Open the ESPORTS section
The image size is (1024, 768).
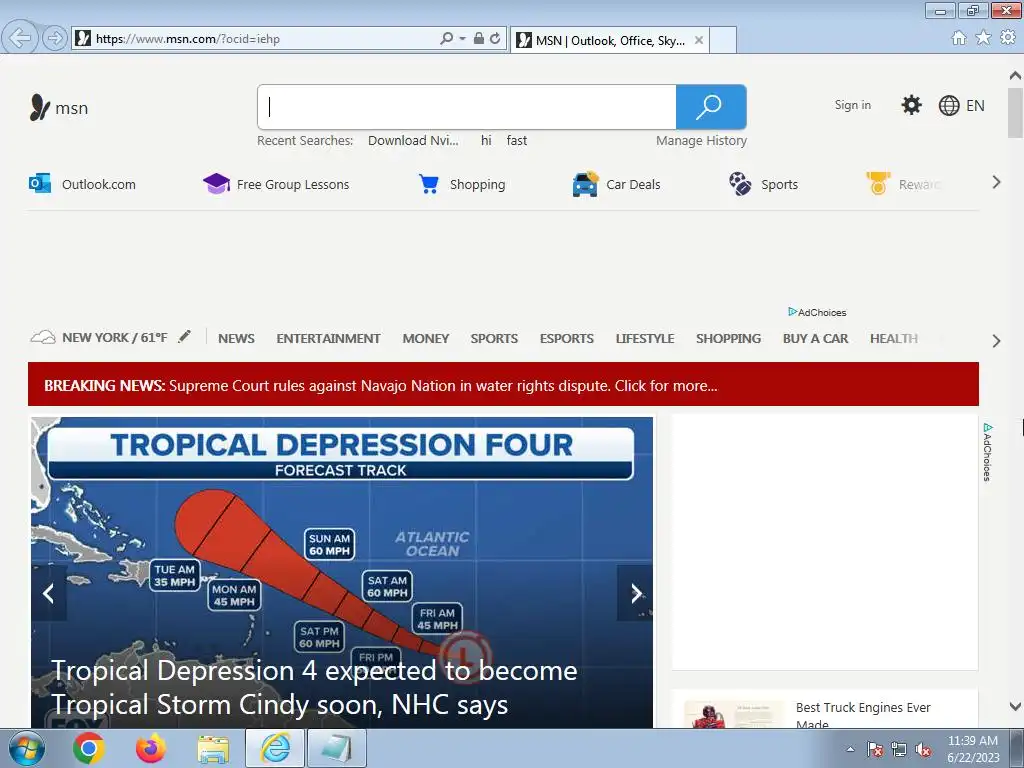pyautogui.click(x=567, y=338)
